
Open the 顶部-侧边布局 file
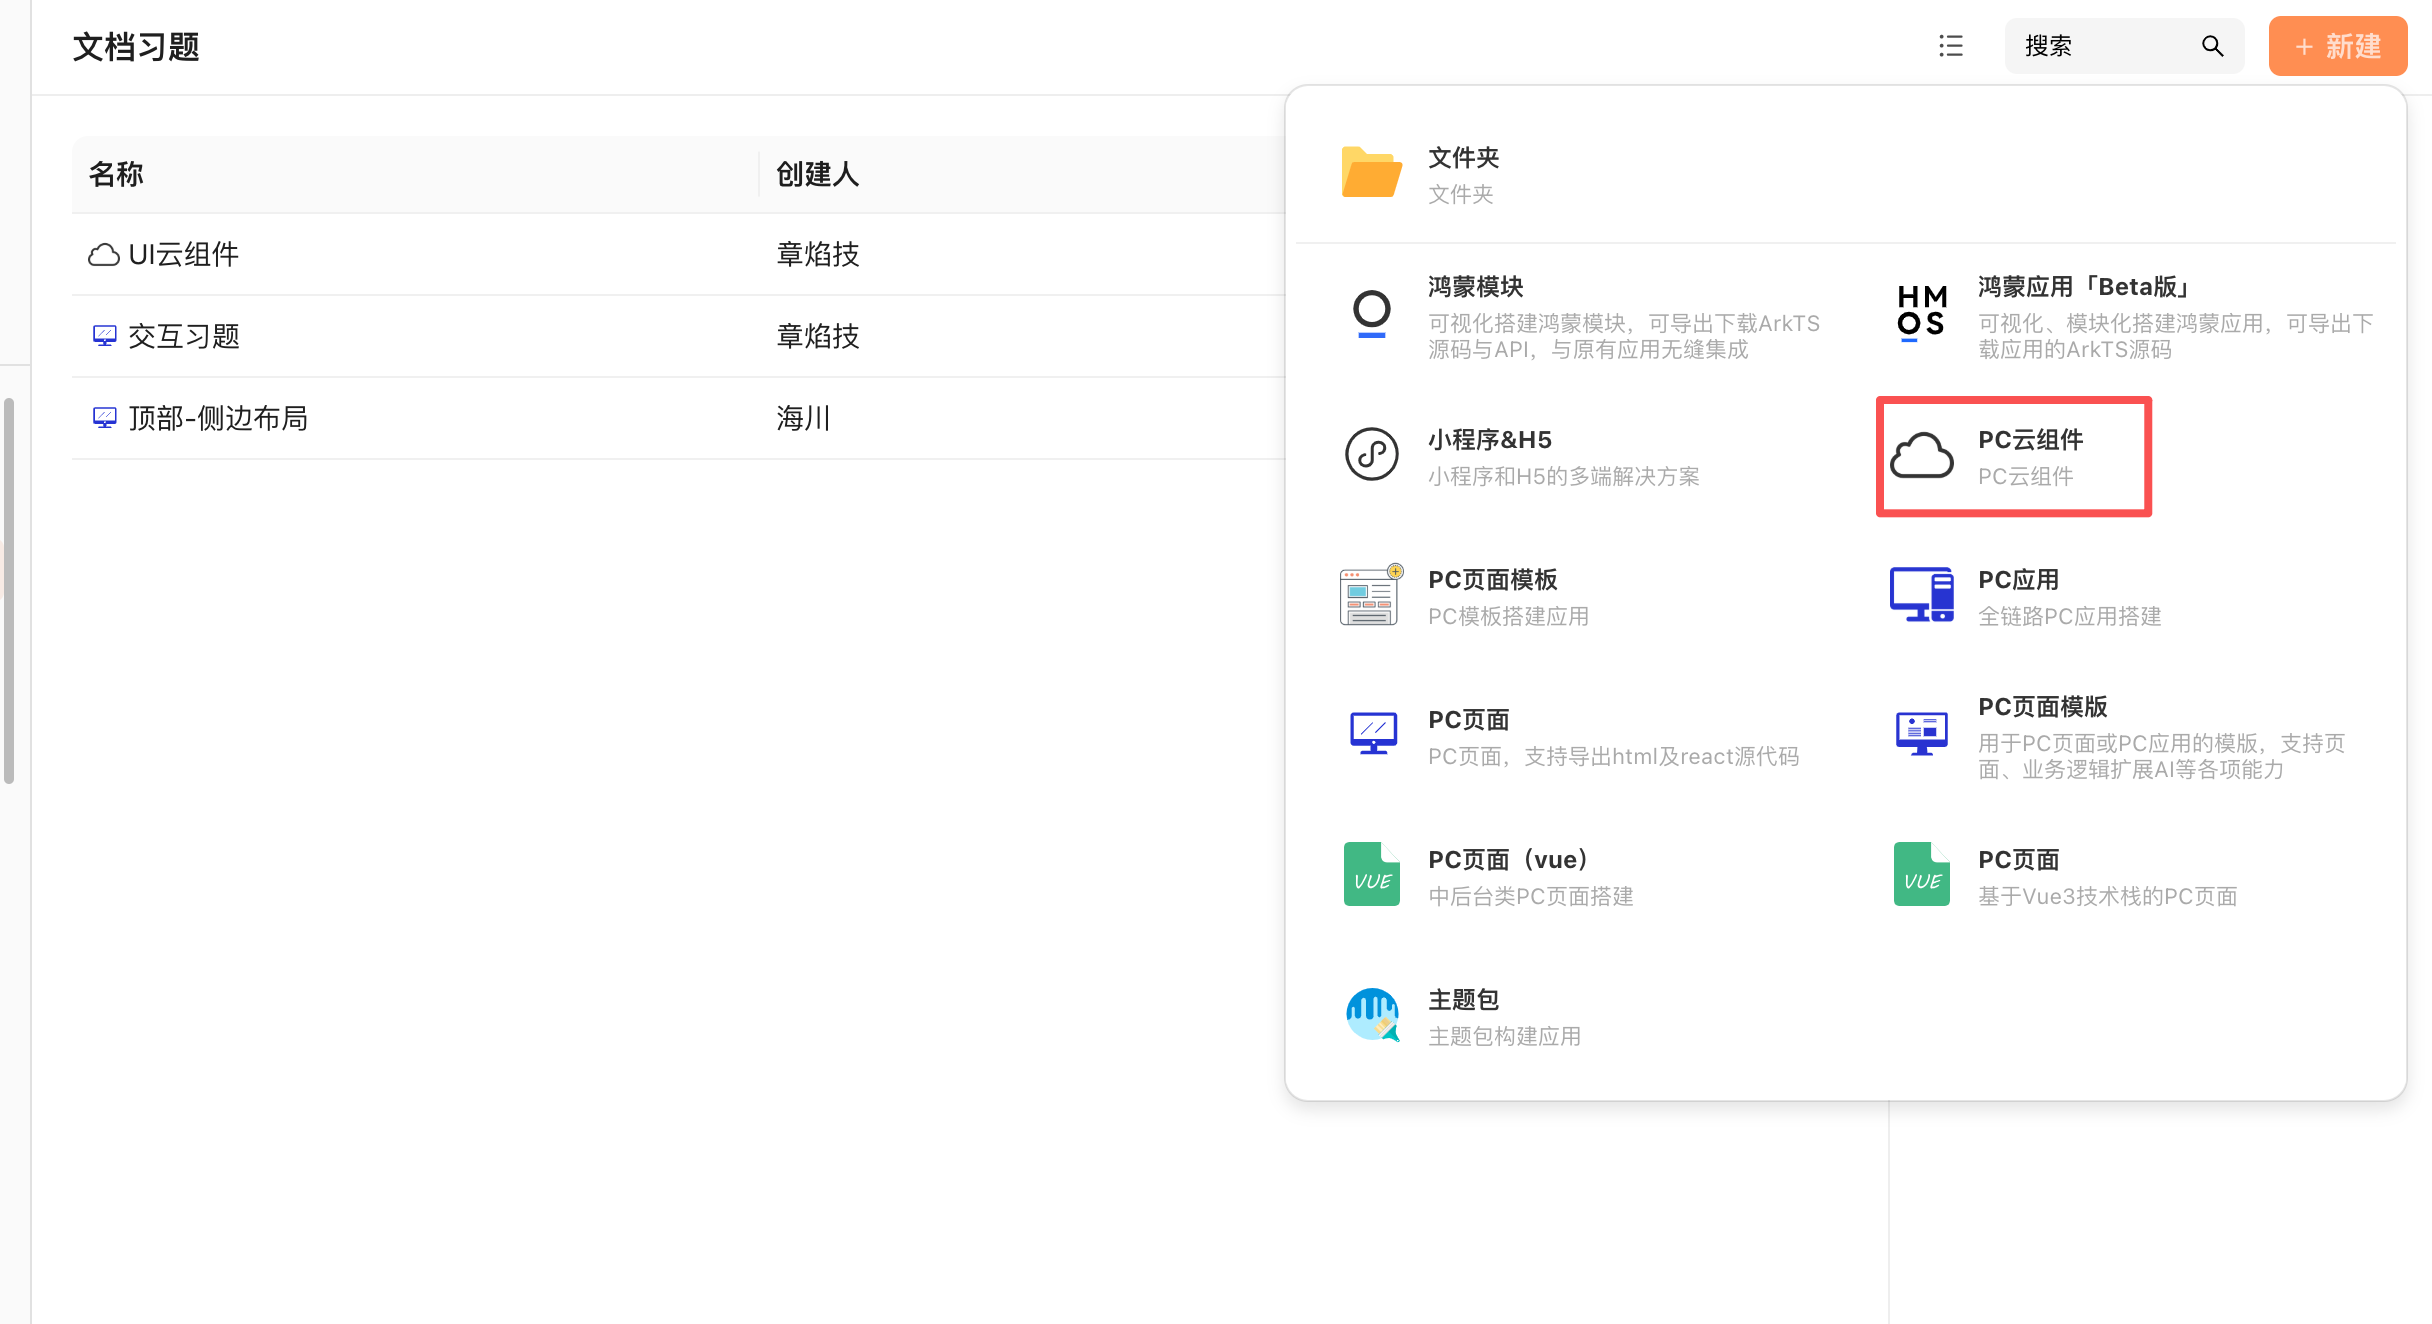pos(218,419)
